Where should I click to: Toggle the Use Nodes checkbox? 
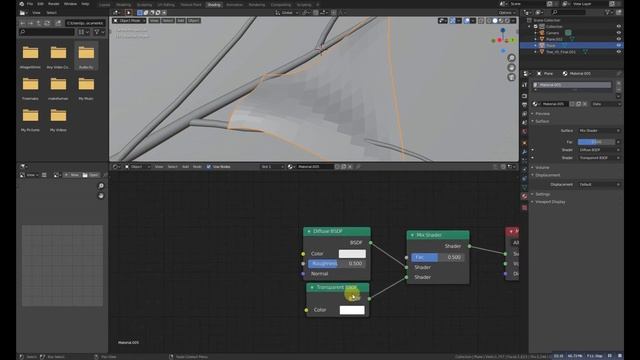tap(209, 167)
